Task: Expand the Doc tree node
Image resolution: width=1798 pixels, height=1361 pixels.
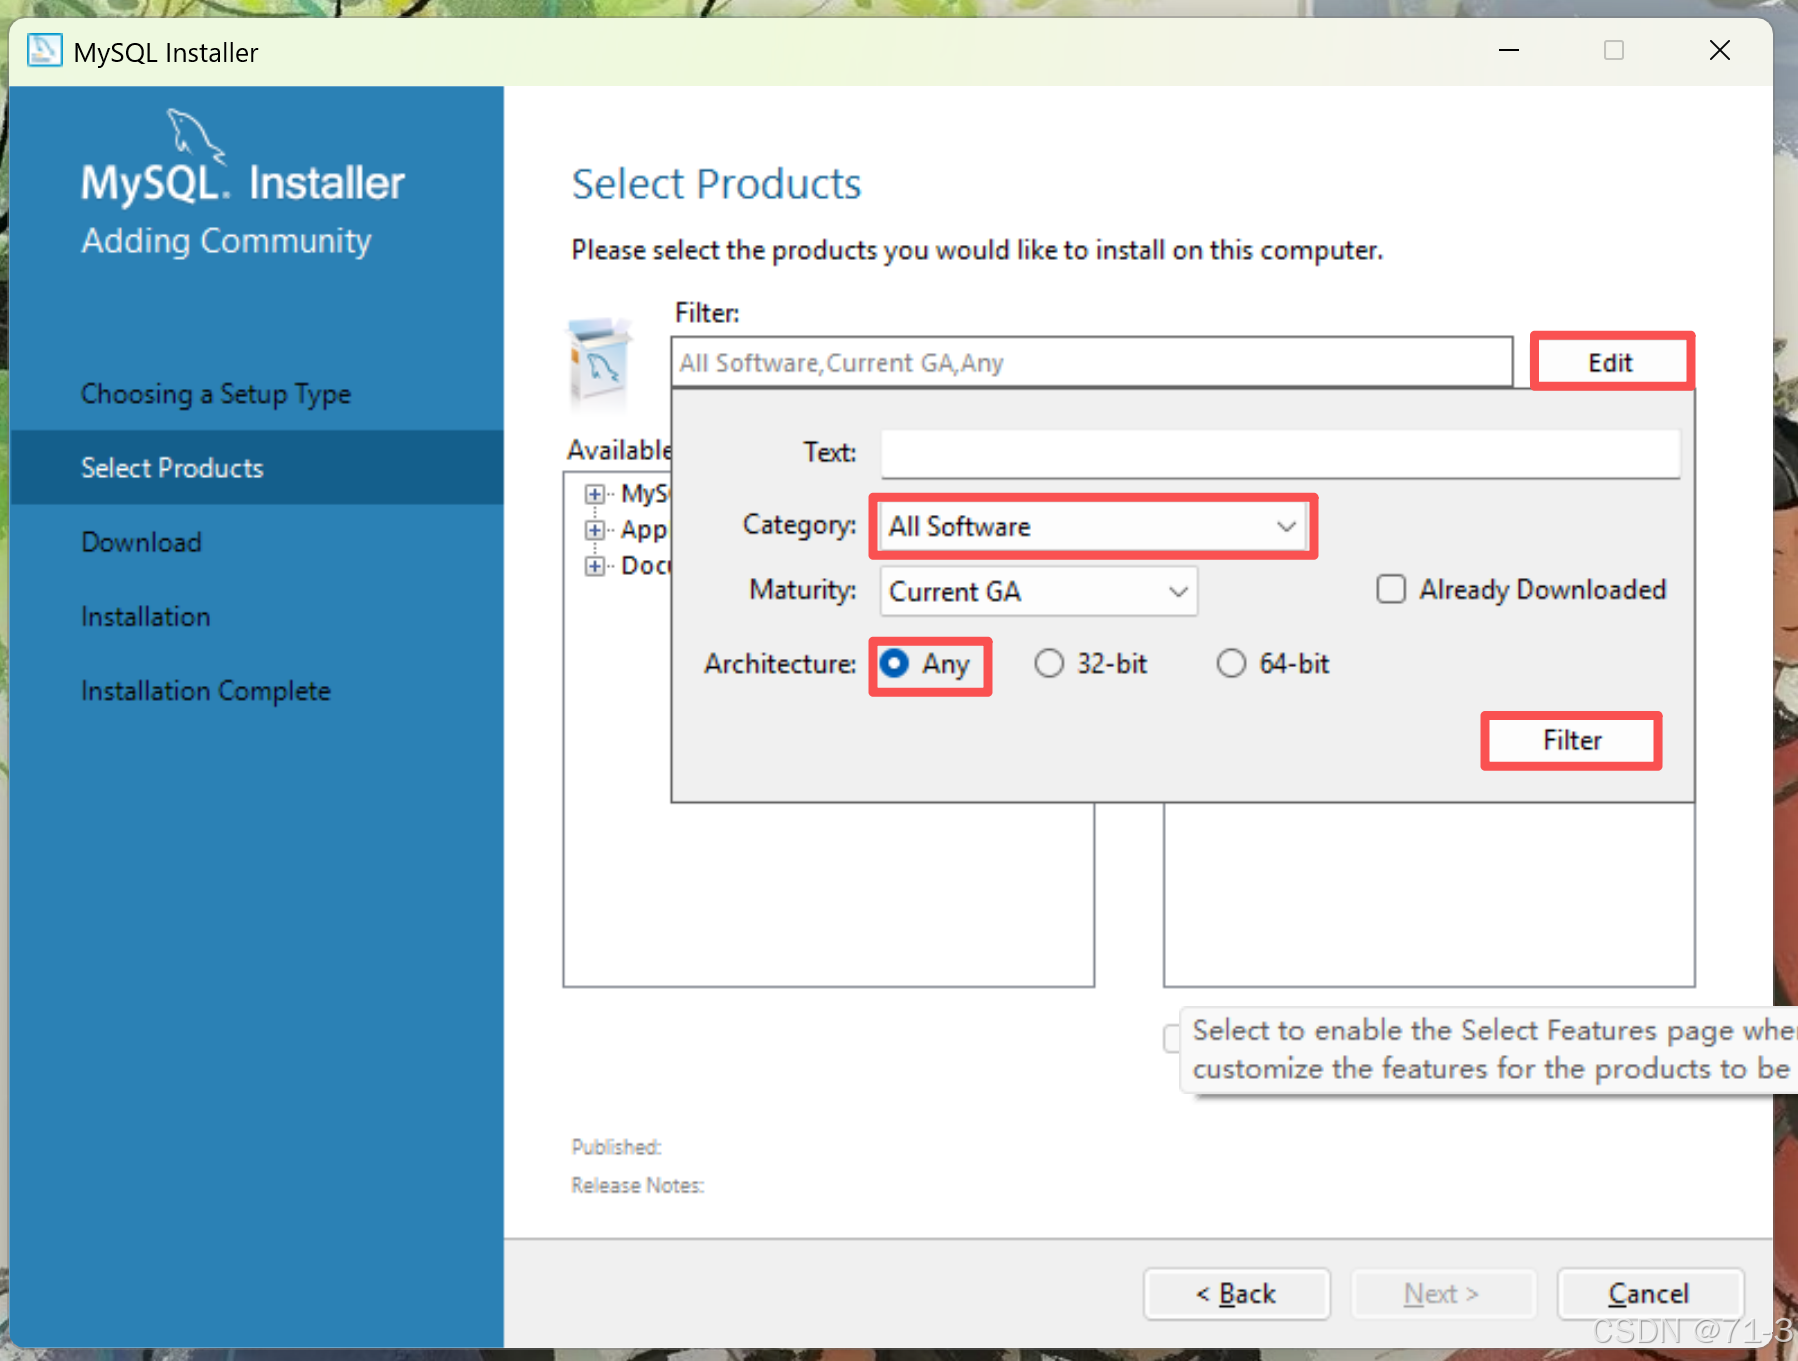Action: (595, 566)
